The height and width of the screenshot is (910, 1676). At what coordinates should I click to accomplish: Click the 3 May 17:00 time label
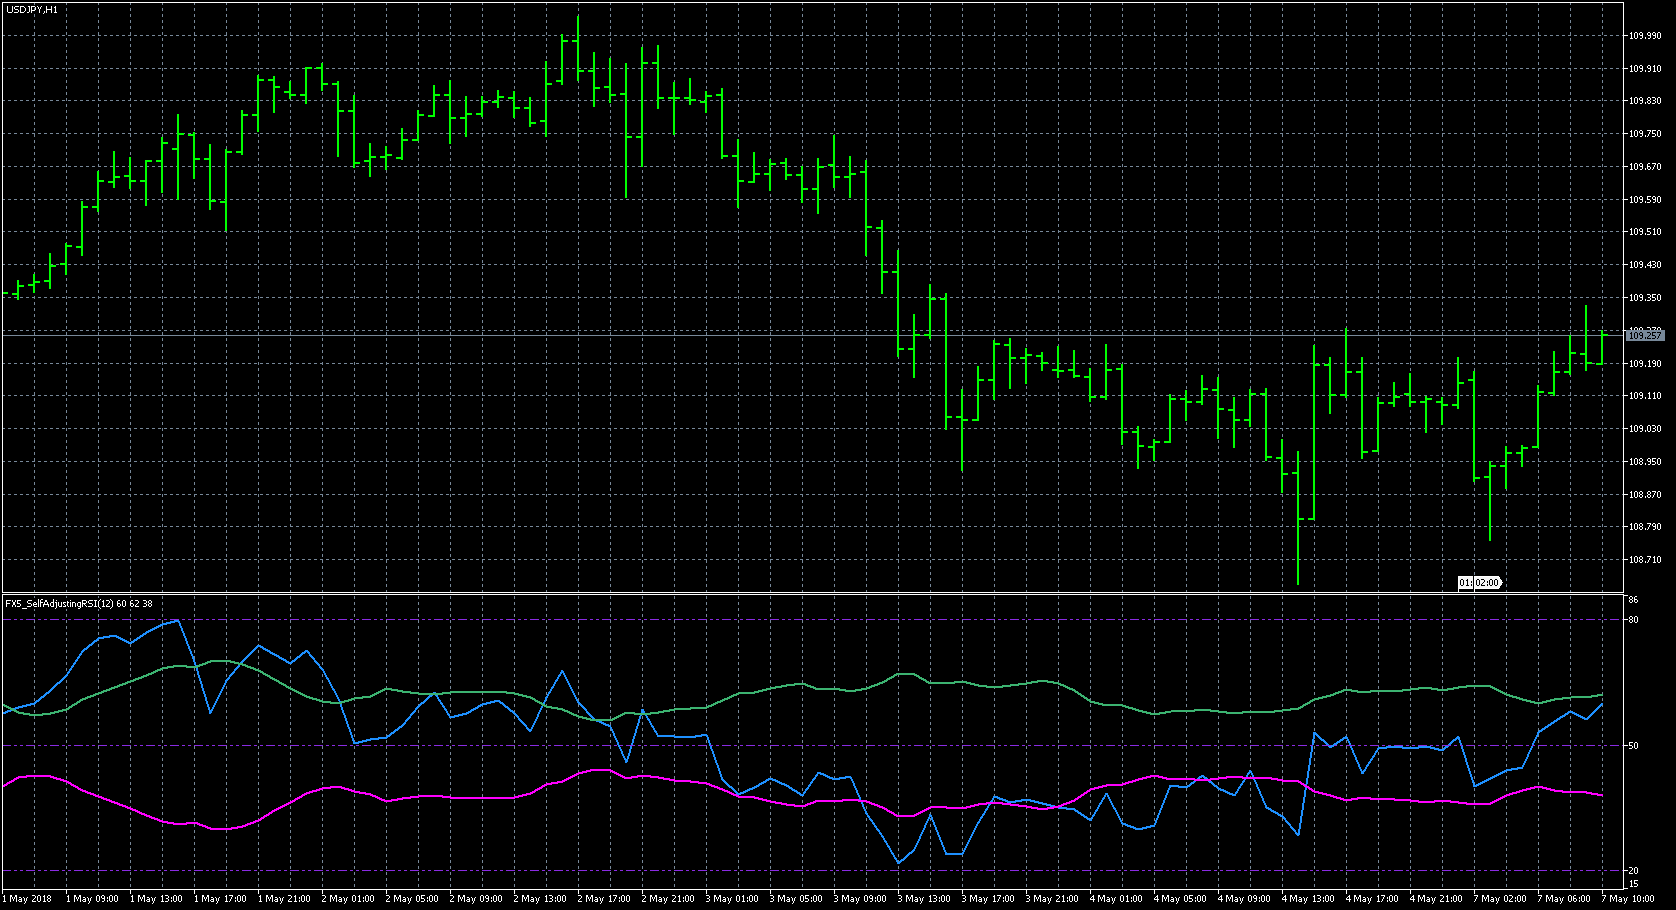tap(990, 899)
